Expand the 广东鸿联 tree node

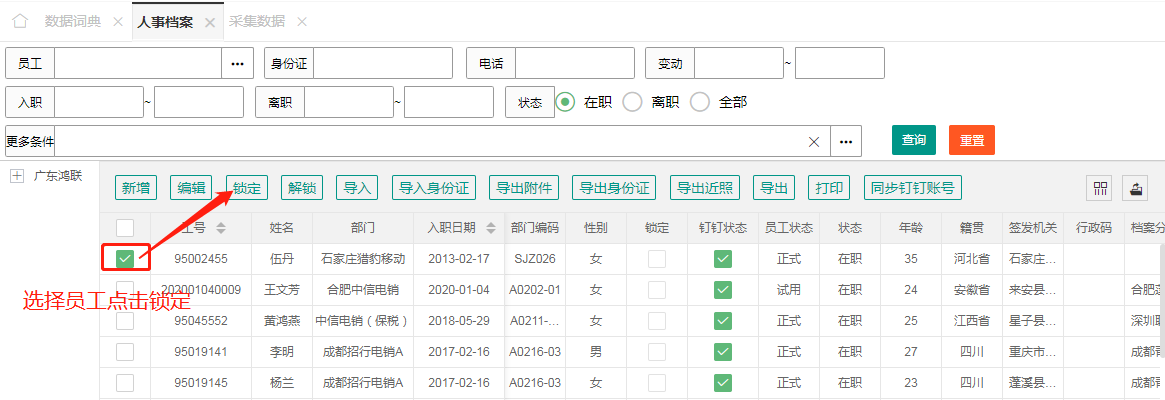pyautogui.click(x=17, y=176)
